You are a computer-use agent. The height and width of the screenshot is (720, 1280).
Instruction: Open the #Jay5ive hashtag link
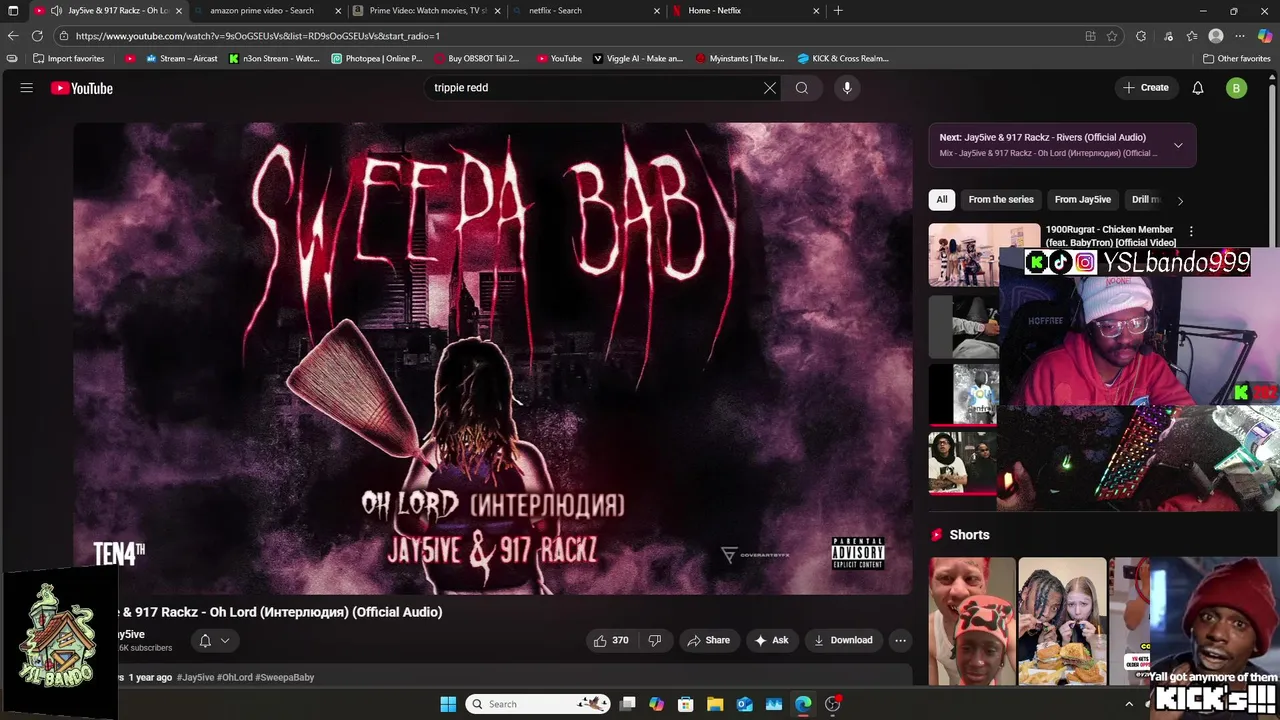[x=195, y=678]
